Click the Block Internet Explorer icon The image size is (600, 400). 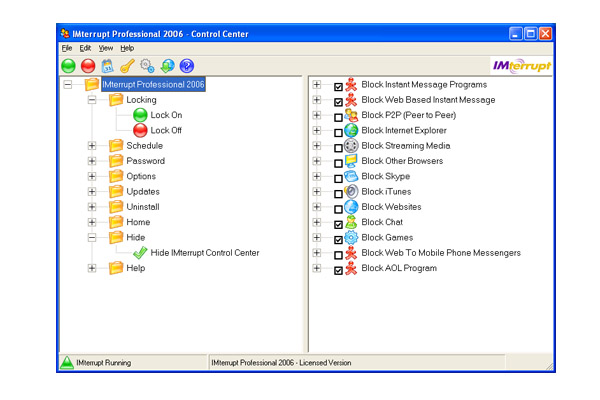[351, 130]
